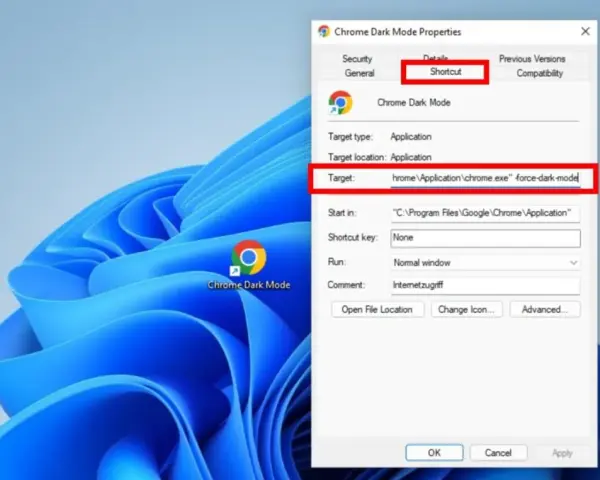Click the 'Chrome Dark Mode Properties' title text
Screen dimensions: 600x480
point(398,32)
